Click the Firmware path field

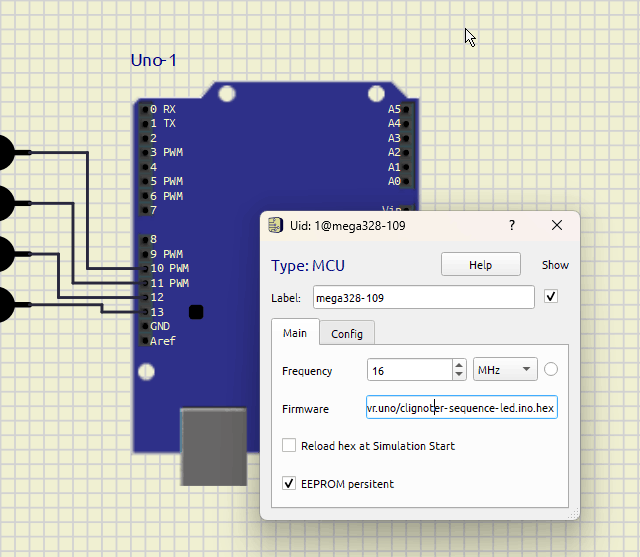click(x=462, y=407)
